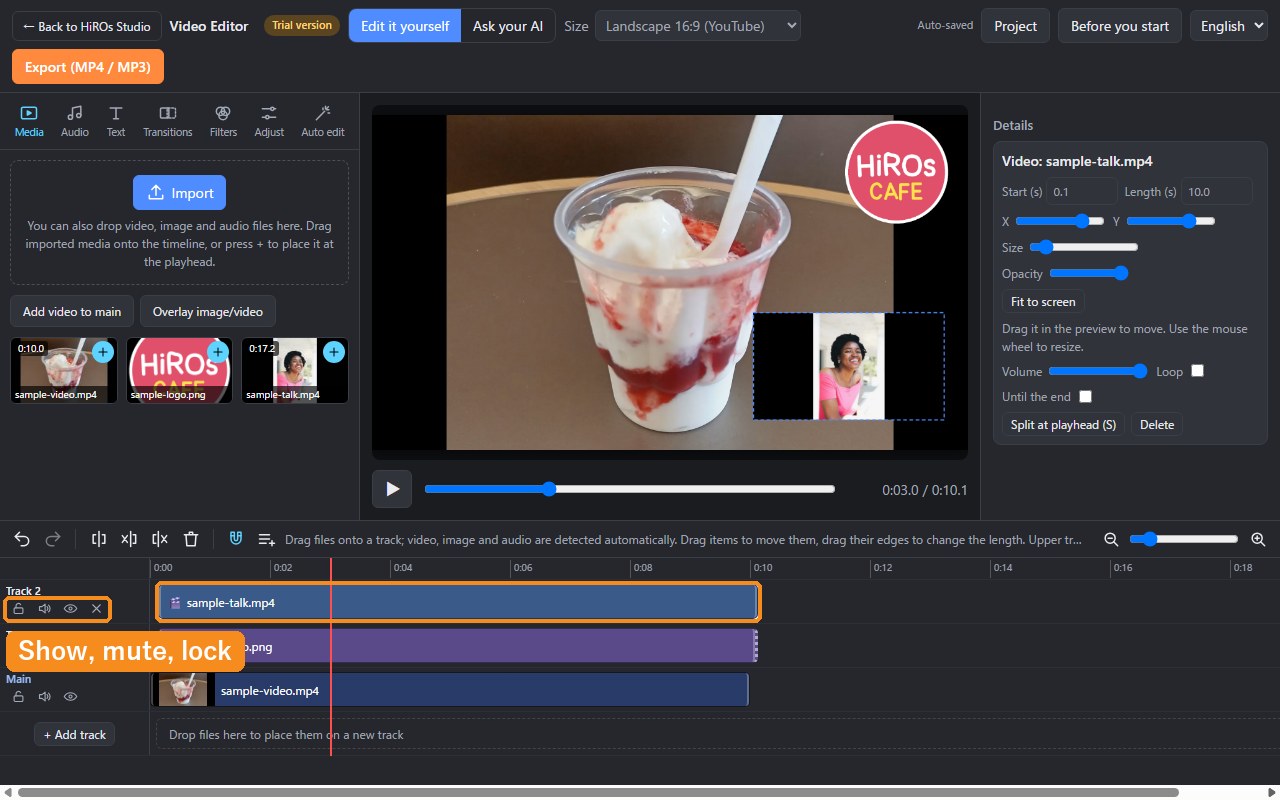Mute the Main track audio
The image size is (1280, 800).
[x=44, y=696]
